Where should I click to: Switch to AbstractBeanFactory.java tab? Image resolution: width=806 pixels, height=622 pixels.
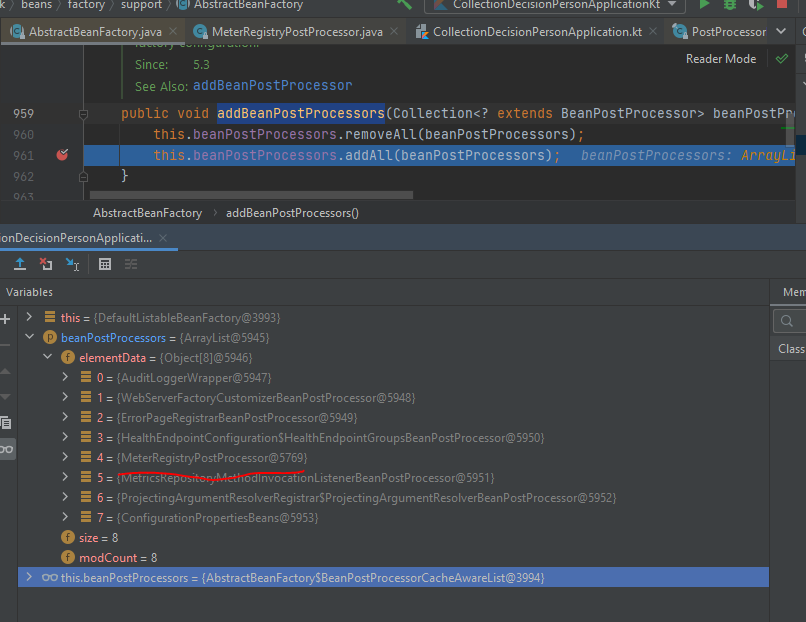[x=95, y=32]
